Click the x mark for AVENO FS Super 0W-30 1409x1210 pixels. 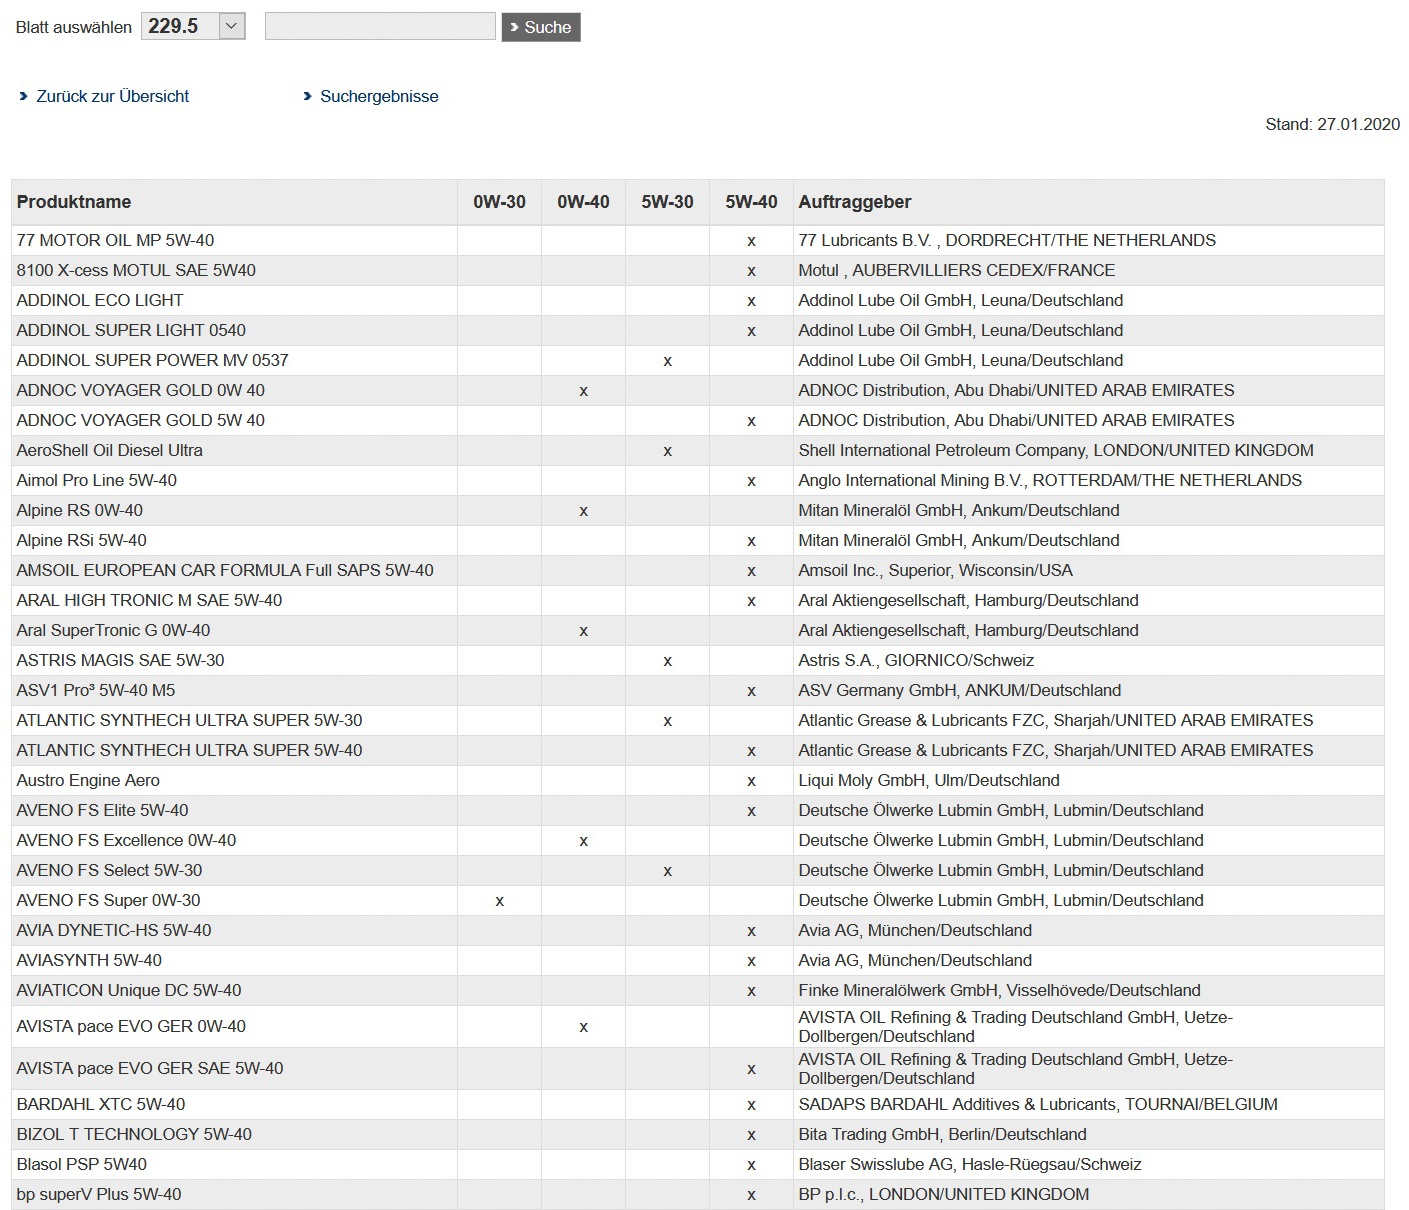click(x=500, y=901)
